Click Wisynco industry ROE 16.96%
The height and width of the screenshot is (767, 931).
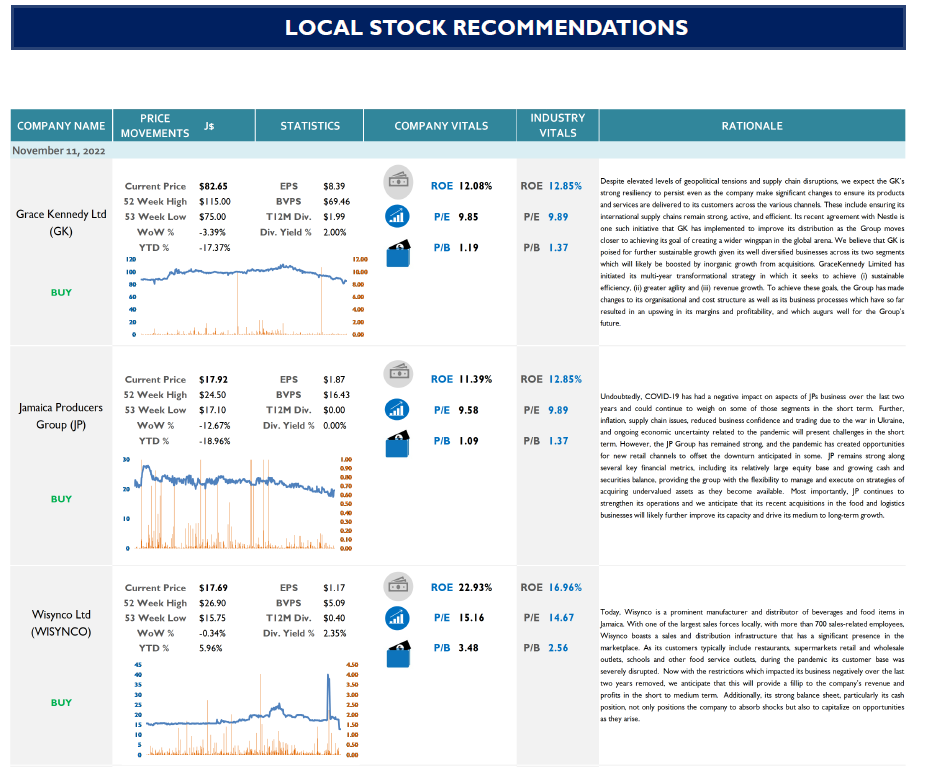coord(565,588)
